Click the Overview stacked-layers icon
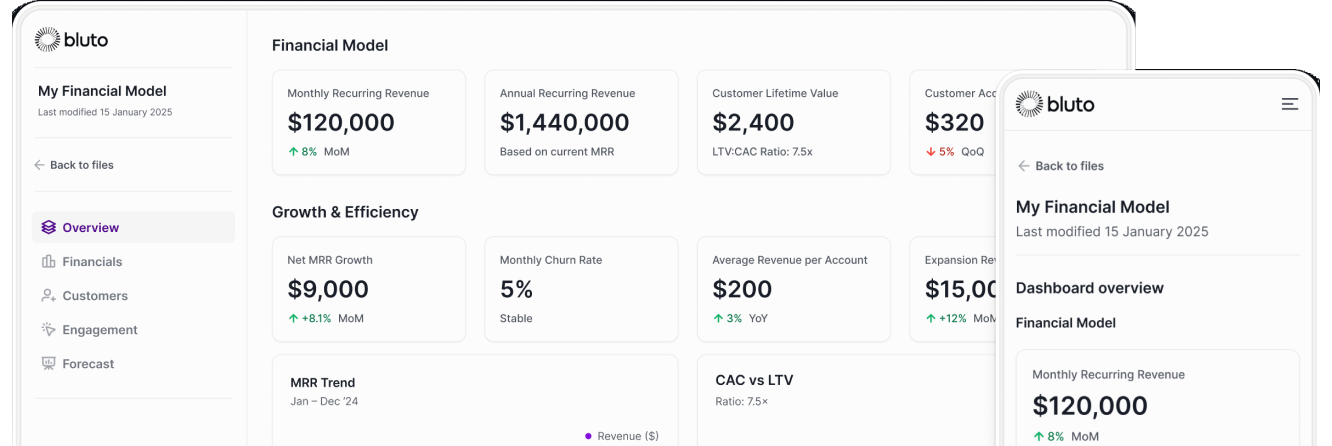1332x446 pixels. click(x=48, y=227)
